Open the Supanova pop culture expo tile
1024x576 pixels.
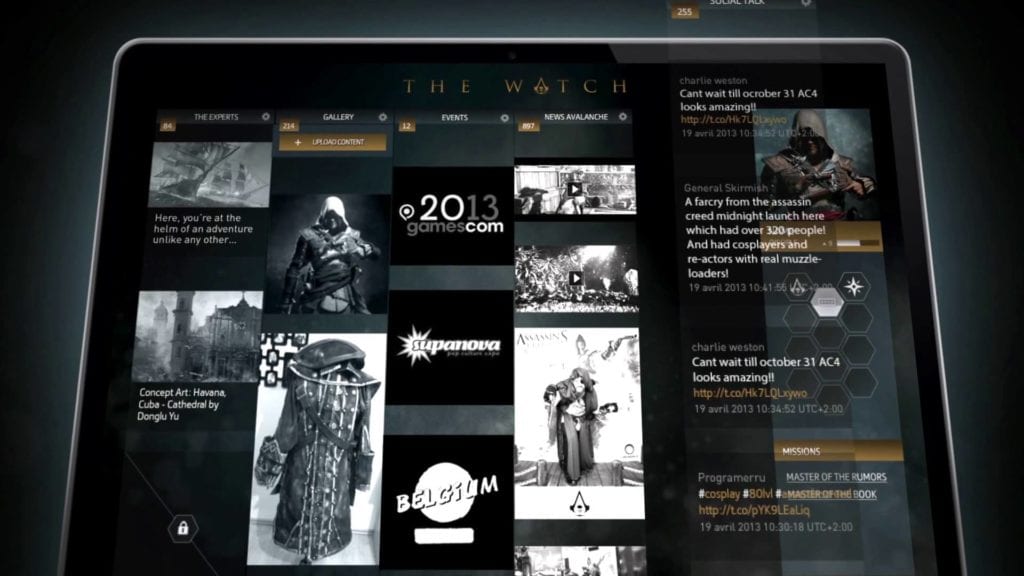(450, 346)
